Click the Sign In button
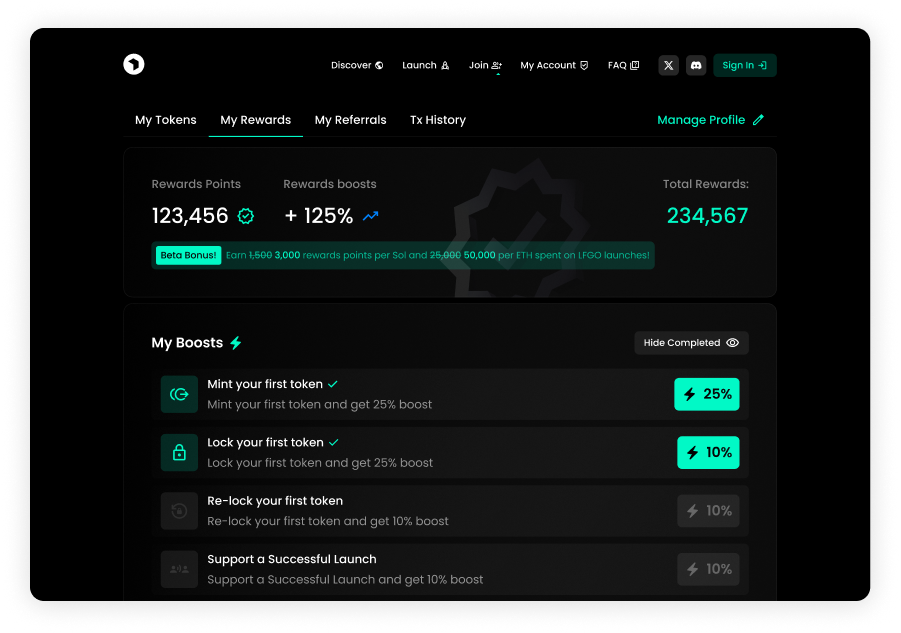 pos(744,64)
